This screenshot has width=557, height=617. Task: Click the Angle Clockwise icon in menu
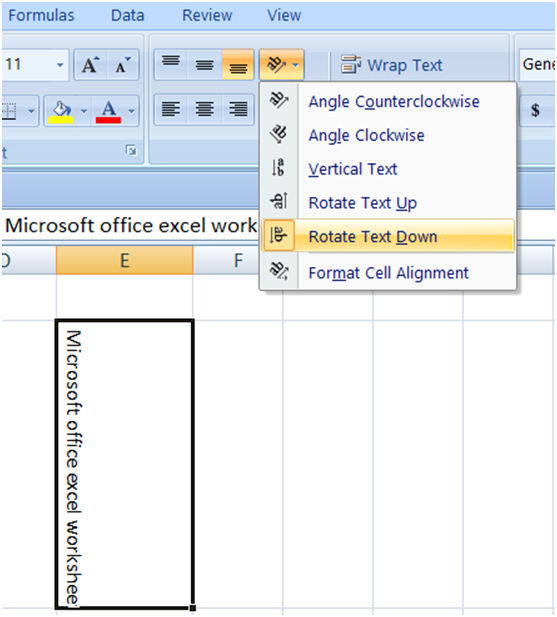[278, 134]
